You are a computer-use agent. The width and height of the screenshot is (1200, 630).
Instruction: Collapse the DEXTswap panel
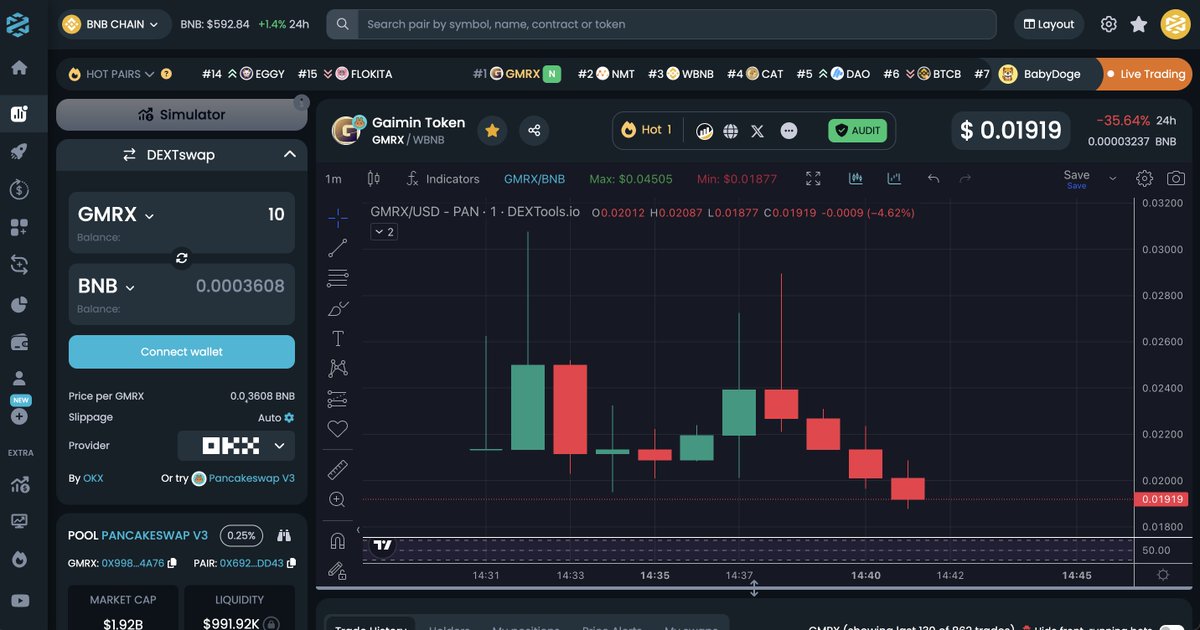click(x=289, y=154)
